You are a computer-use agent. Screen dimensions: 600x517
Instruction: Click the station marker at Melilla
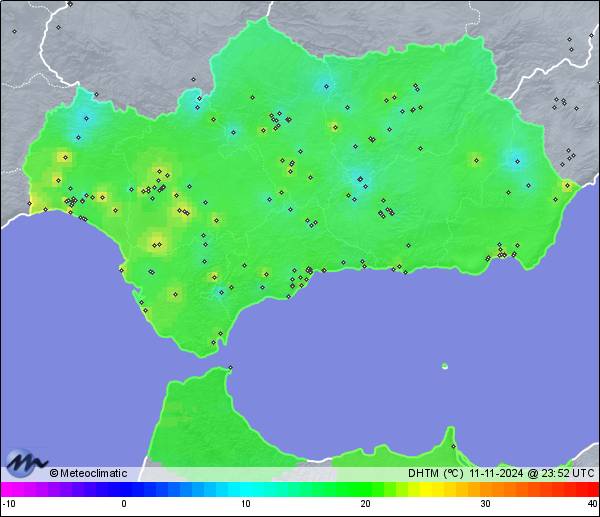(x=453, y=446)
